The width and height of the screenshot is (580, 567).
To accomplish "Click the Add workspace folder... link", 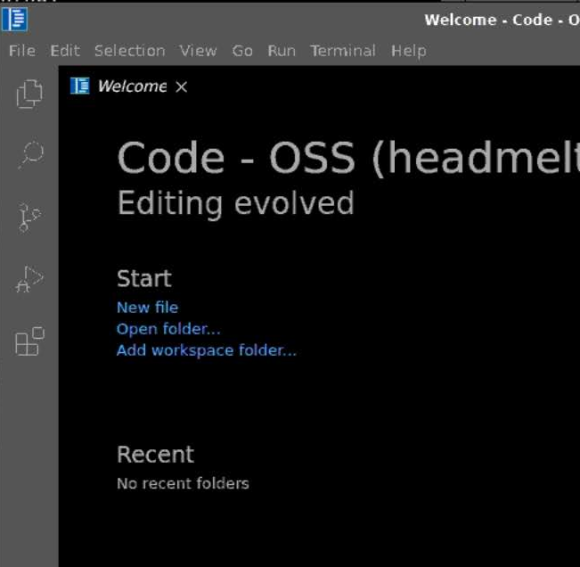I will tap(206, 350).
